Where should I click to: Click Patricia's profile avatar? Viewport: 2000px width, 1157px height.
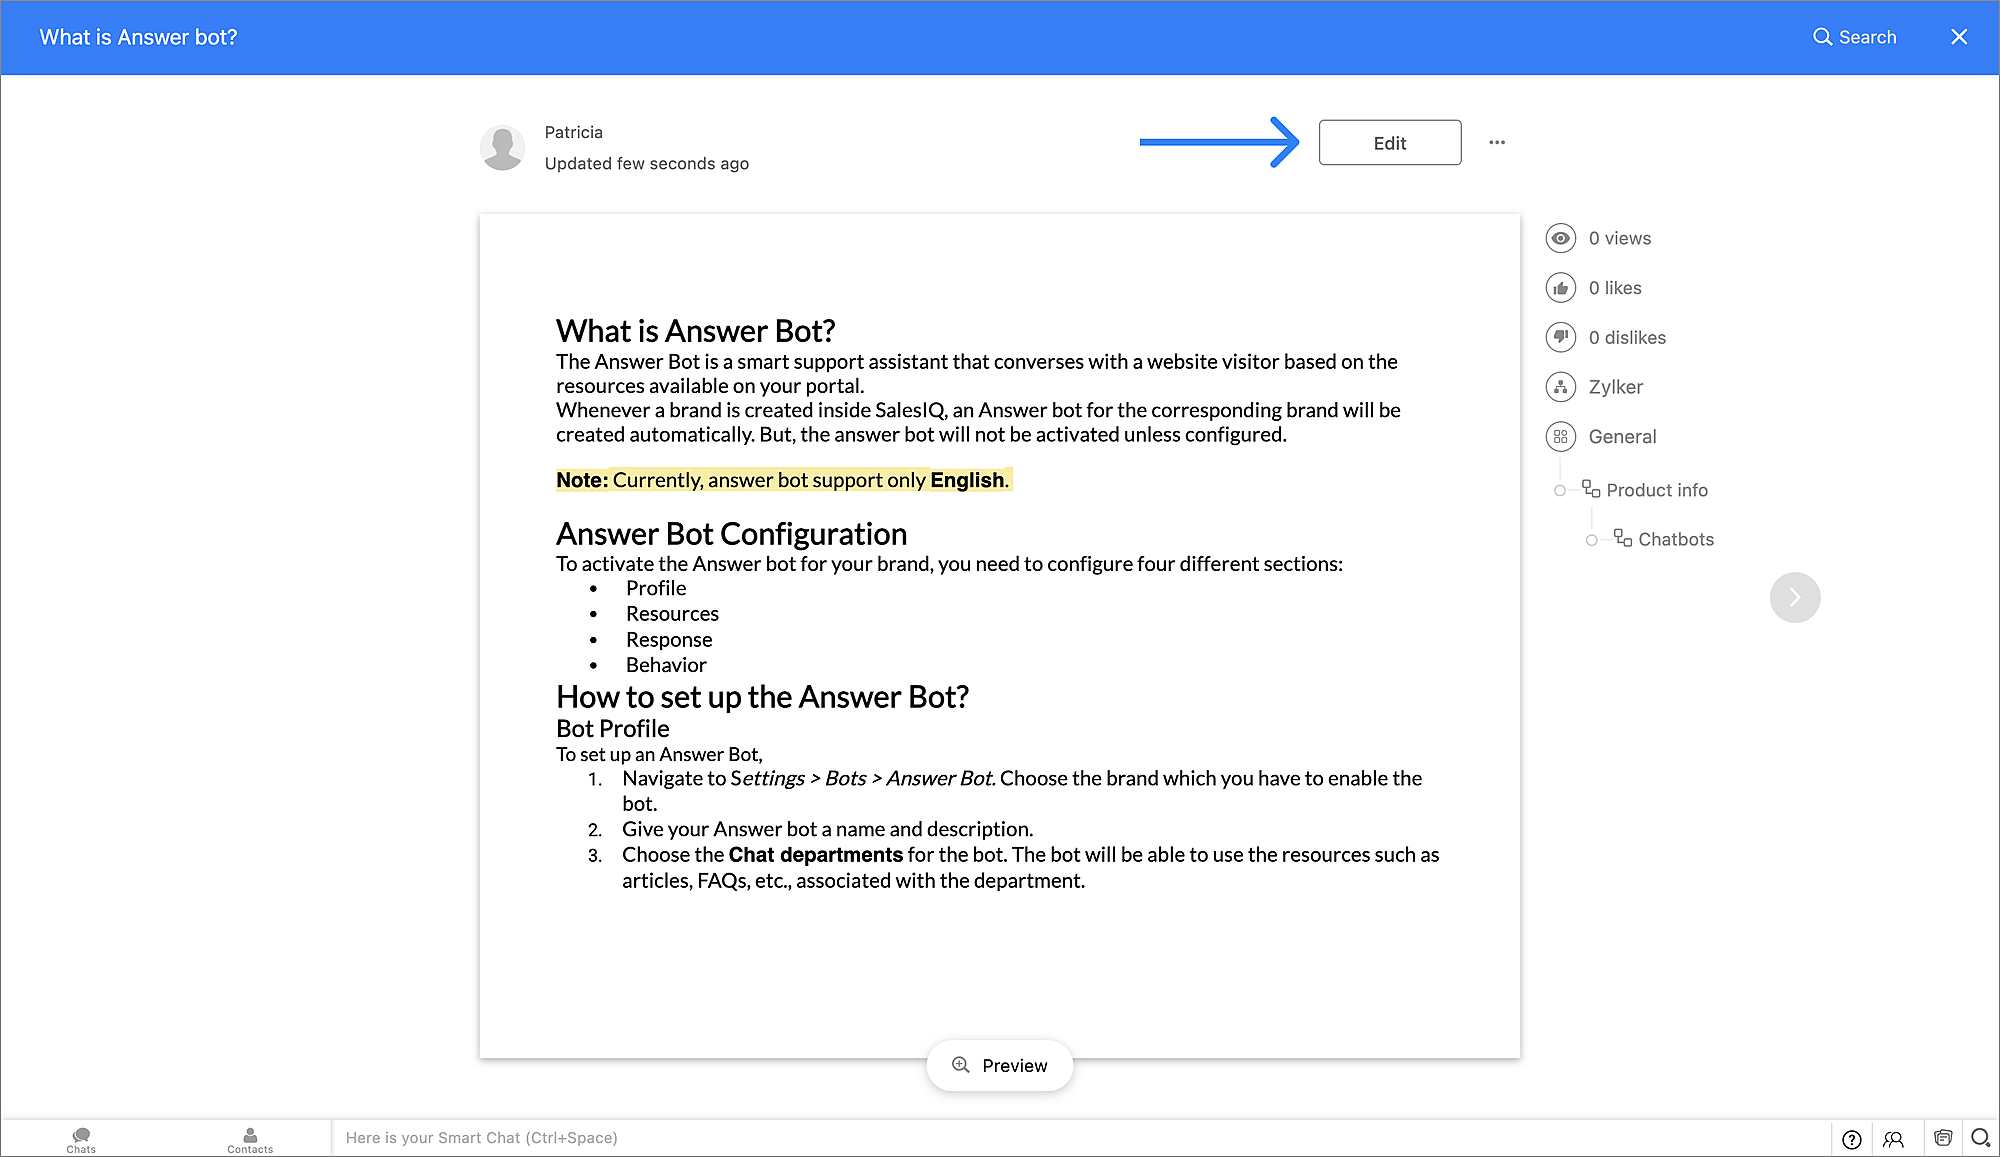pos(502,147)
